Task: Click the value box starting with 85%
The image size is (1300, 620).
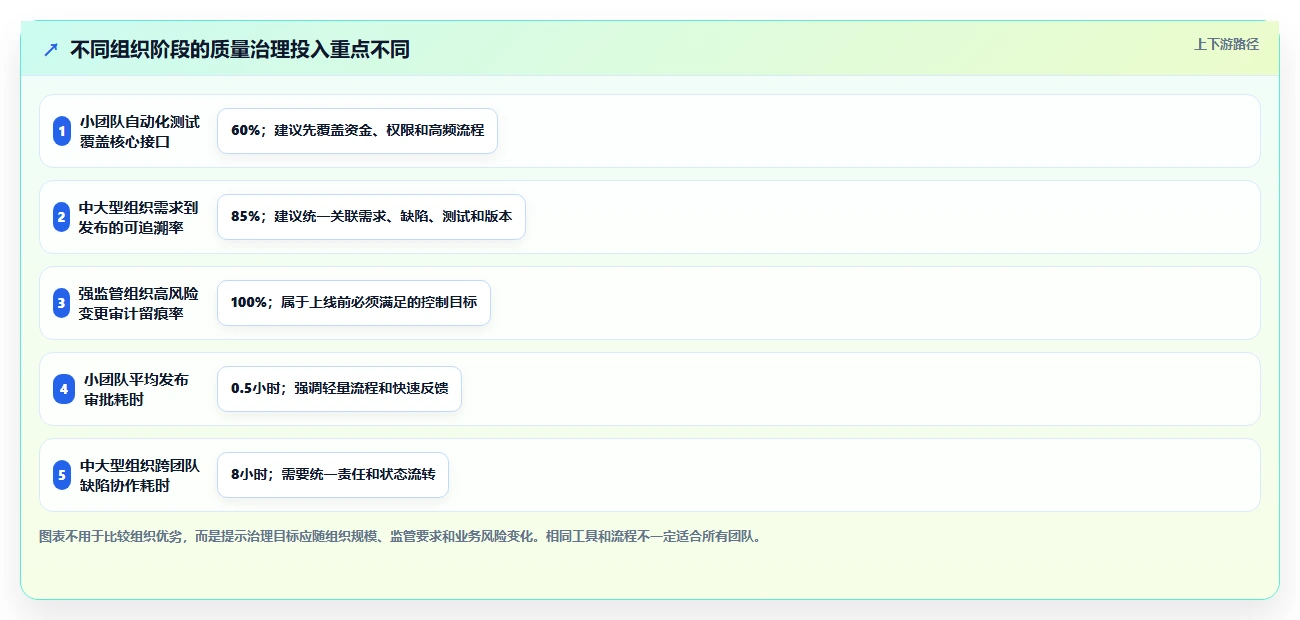Action: pyautogui.click(x=371, y=217)
